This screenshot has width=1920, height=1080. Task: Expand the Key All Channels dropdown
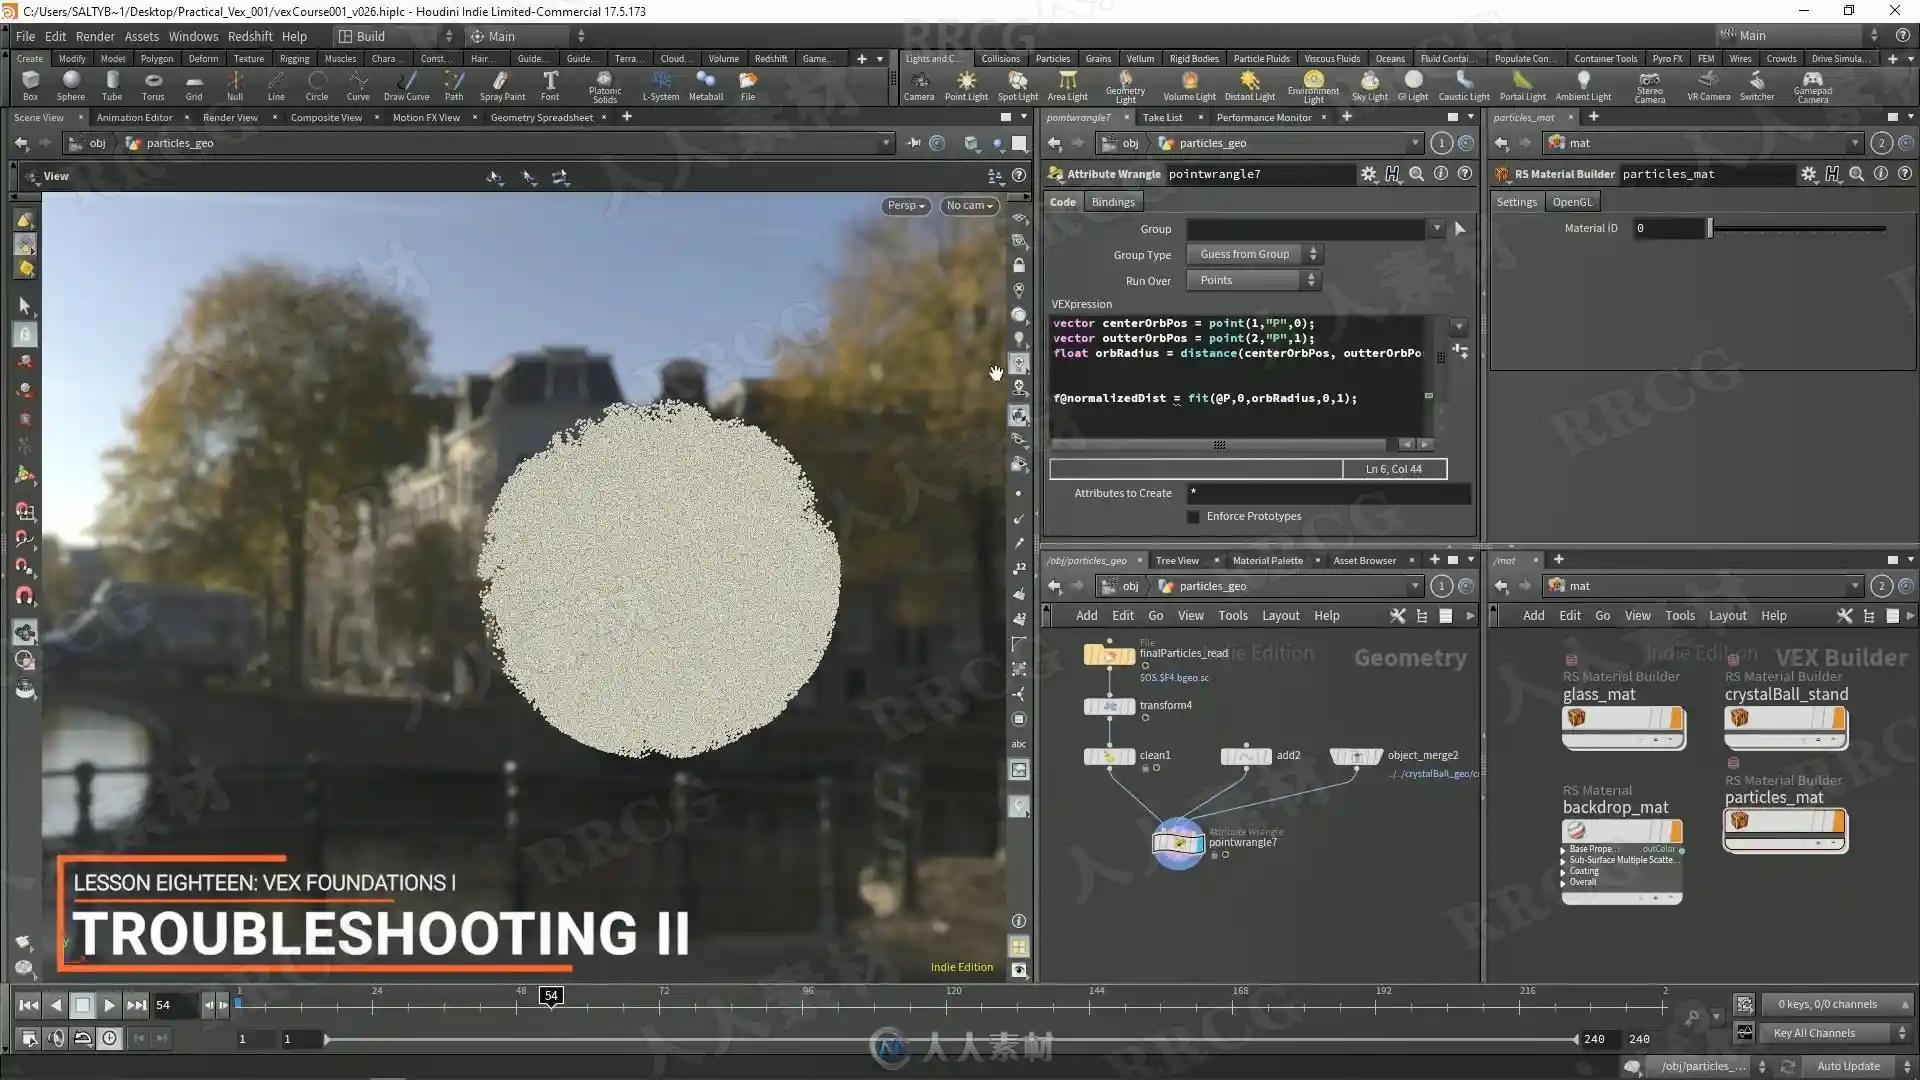coord(1838,1033)
